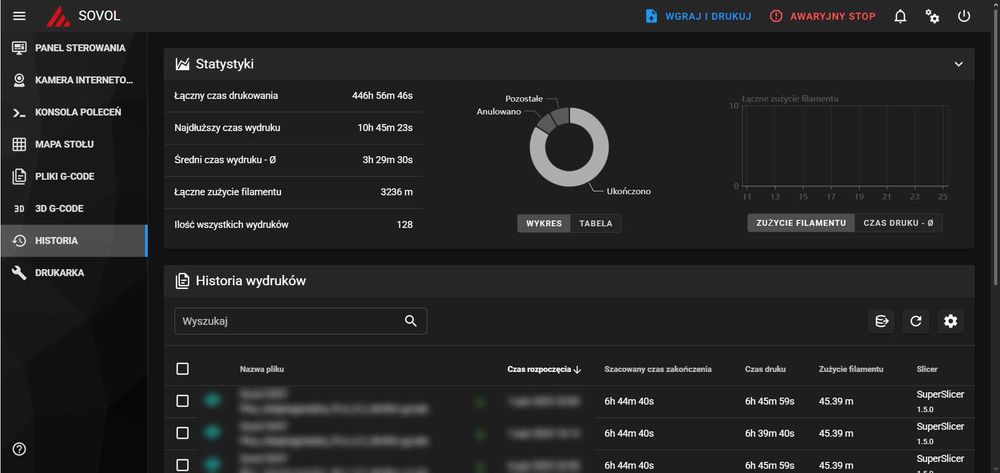Click the Awaryjny Stop emergency button
1000x473 pixels.
(x=823, y=16)
